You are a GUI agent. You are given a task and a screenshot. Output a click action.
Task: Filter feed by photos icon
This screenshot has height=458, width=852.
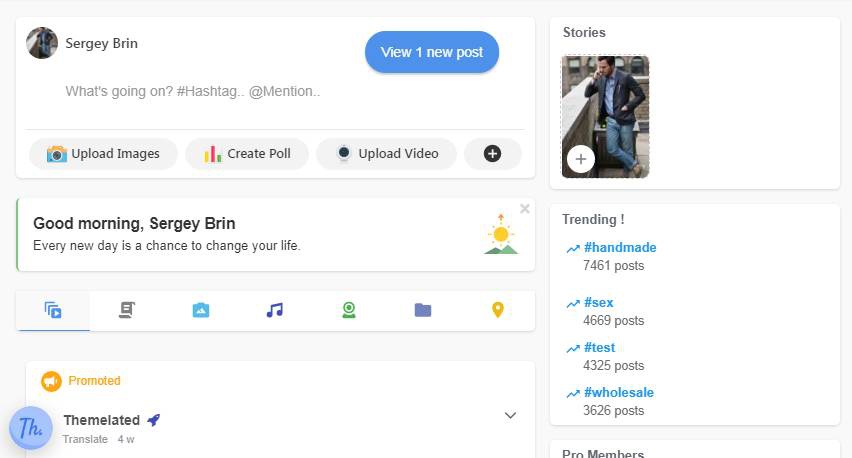point(201,311)
